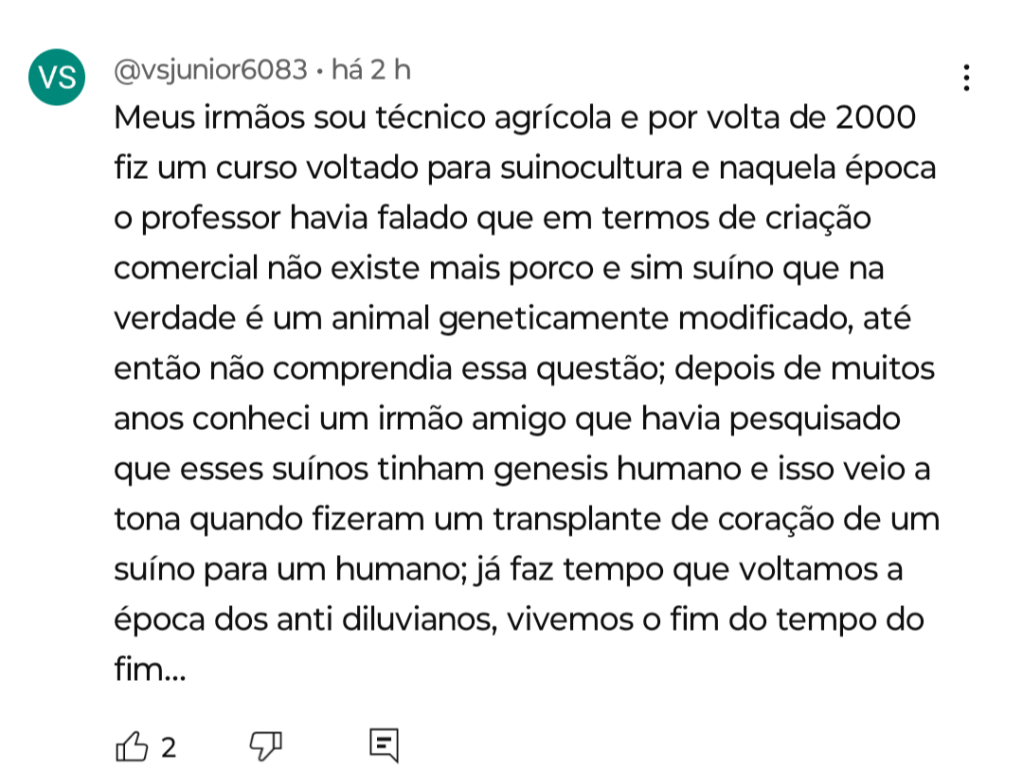Click the word 'transplante' in the comment
Image resolution: width=1023 pixels, height=768 pixels.
click(598, 519)
